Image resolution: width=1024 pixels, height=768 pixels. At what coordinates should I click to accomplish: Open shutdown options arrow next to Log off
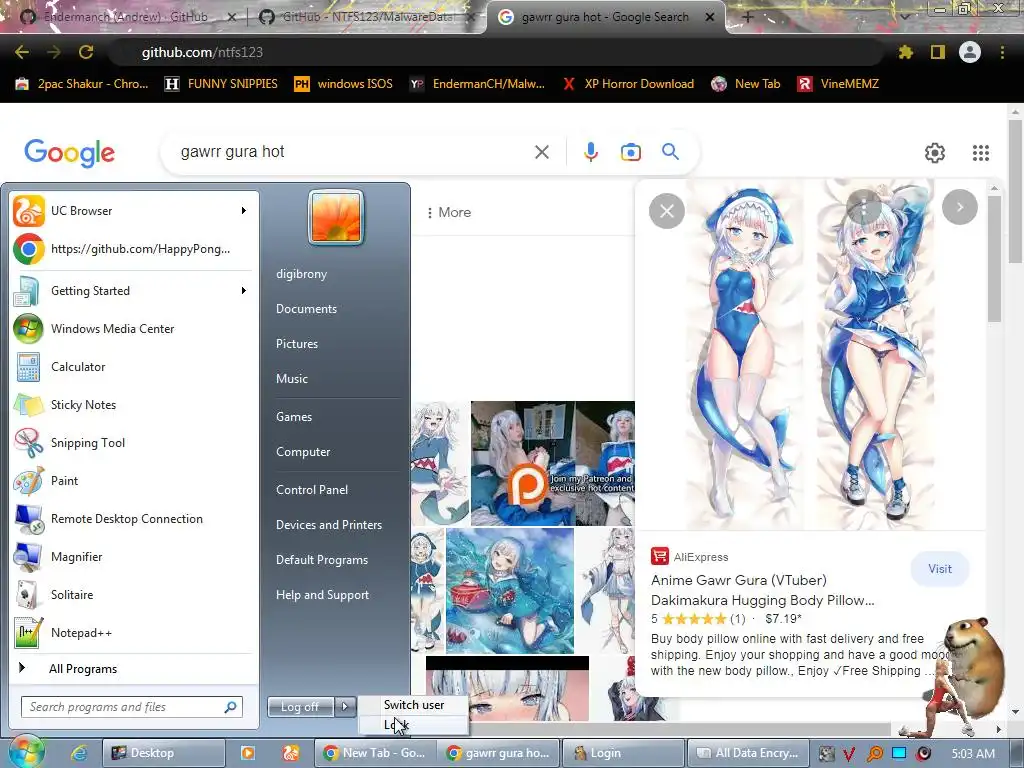[x=345, y=706]
